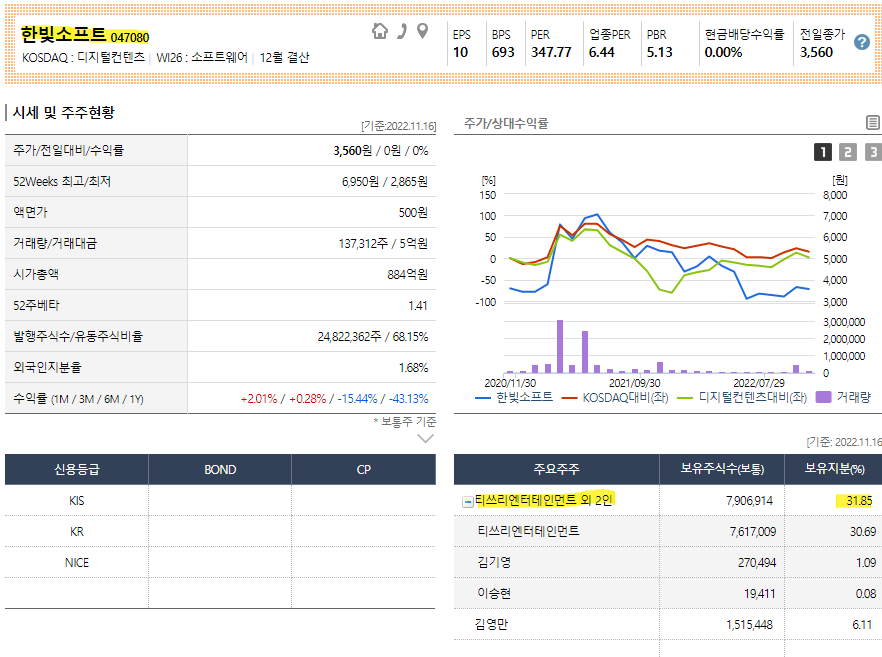The width and height of the screenshot is (882, 657).
Task: Click the tallest purple volume bar
Action: [560, 346]
